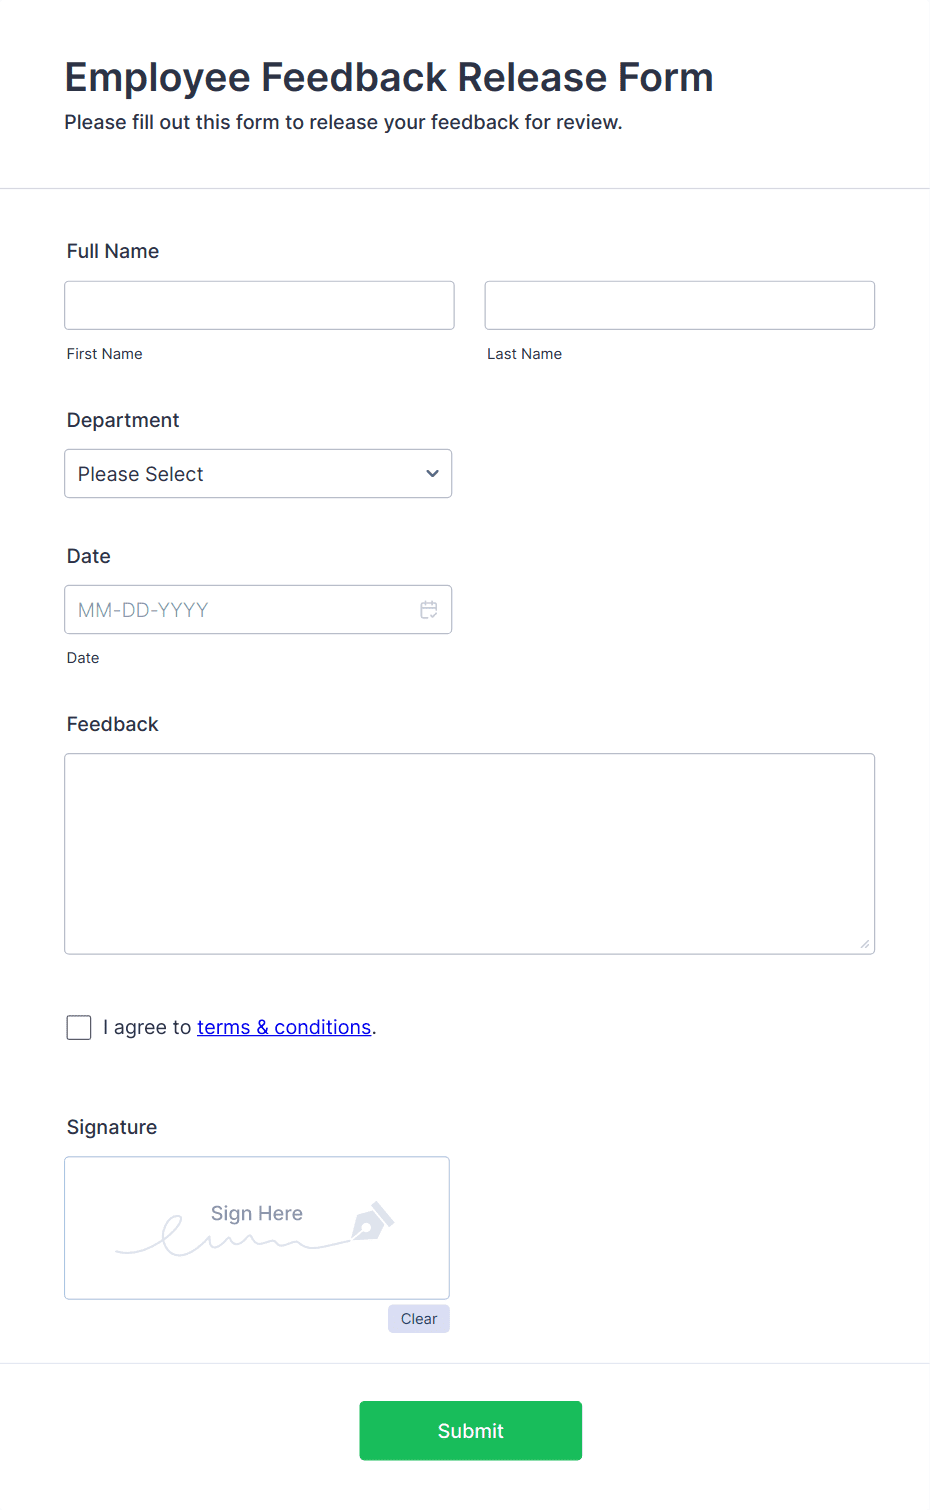Viewport: 930px width, 1510px height.
Task: Click the First Name input field
Action: 259,305
